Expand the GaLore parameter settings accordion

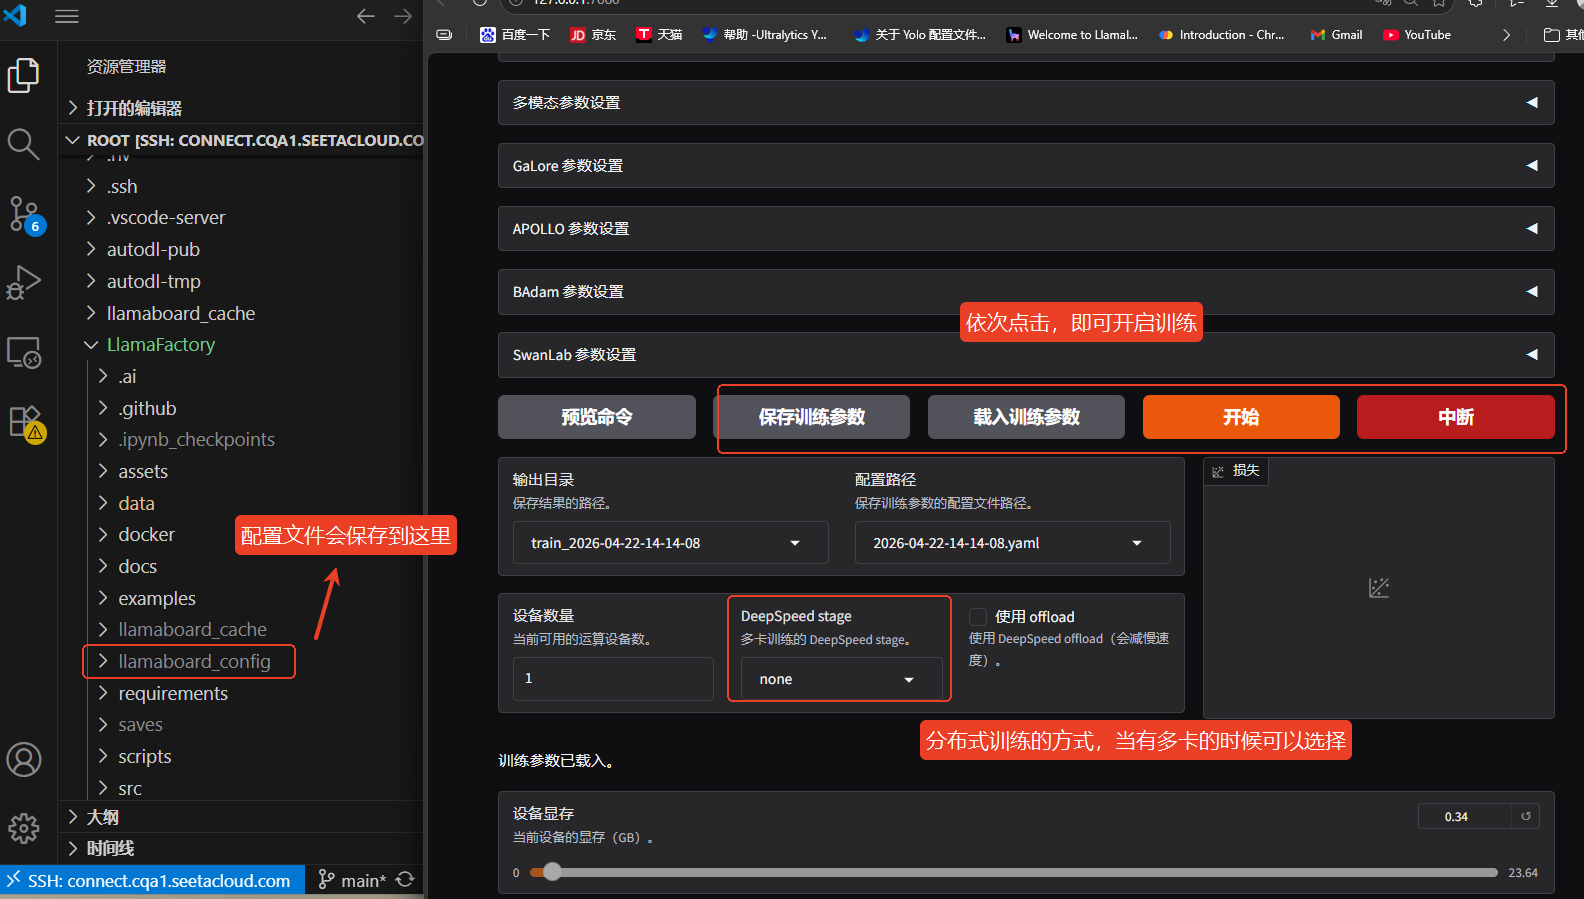(x=1026, y=166)
